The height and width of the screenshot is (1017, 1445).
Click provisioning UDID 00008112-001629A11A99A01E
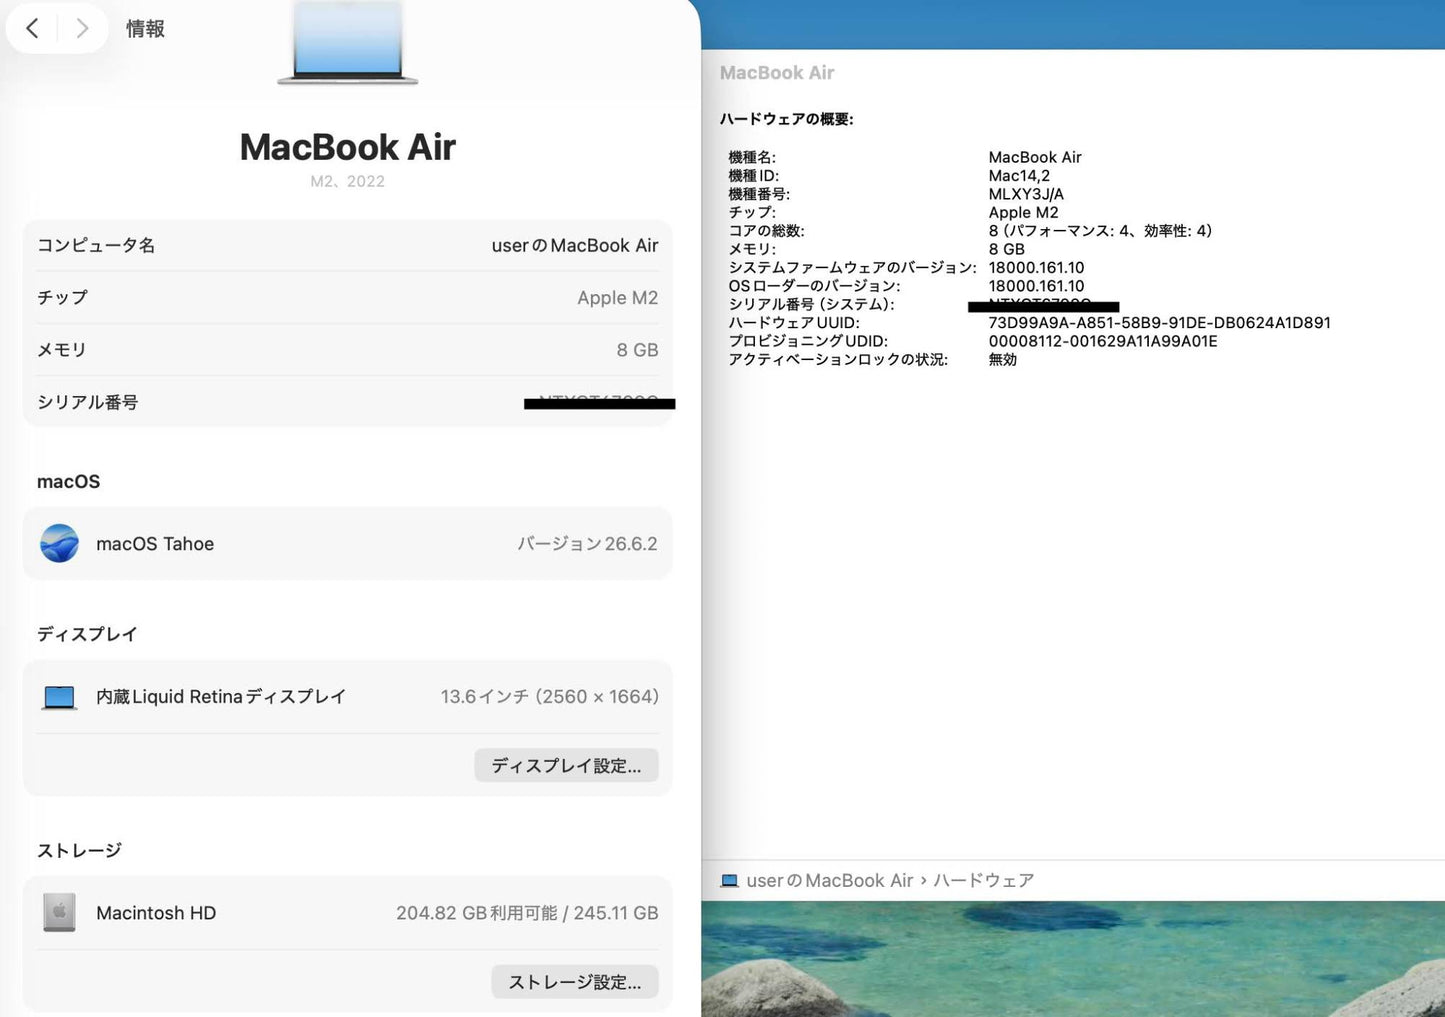tap(1103, 341)
